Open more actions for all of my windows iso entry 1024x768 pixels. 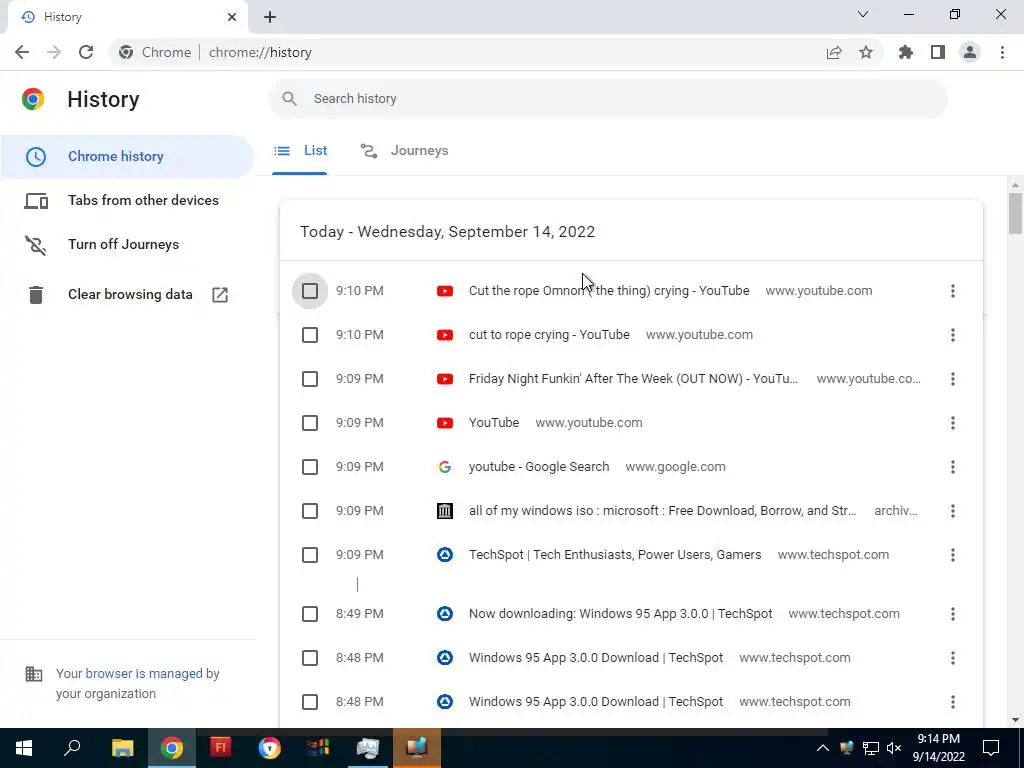953,511
